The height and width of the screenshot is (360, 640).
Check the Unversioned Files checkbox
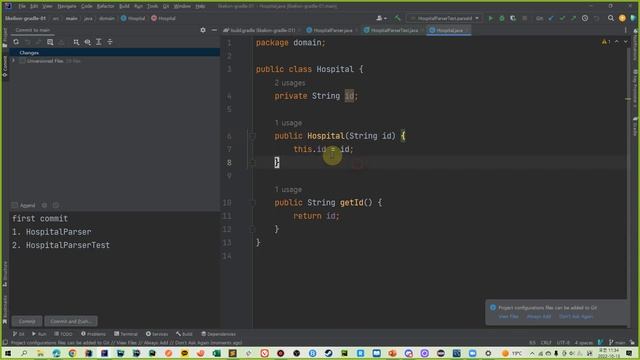22,61
